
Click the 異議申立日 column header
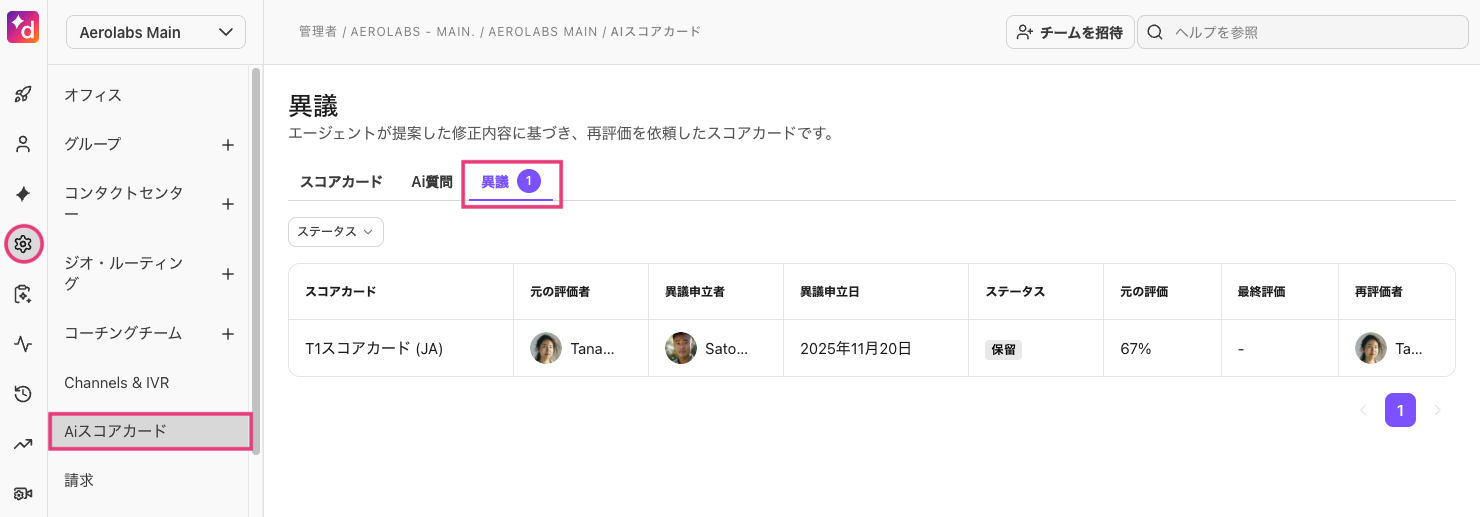[830, 292]
